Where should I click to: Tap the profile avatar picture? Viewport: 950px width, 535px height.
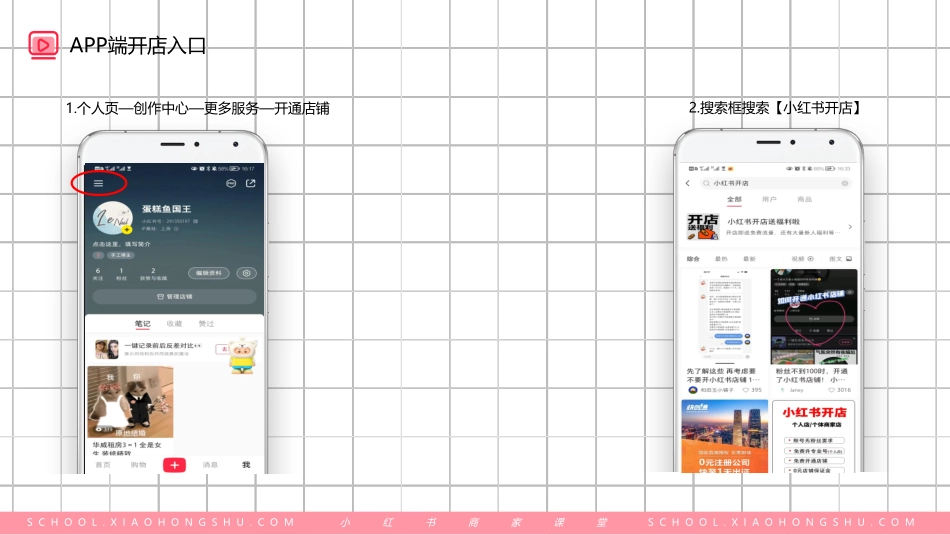[113, 216]
